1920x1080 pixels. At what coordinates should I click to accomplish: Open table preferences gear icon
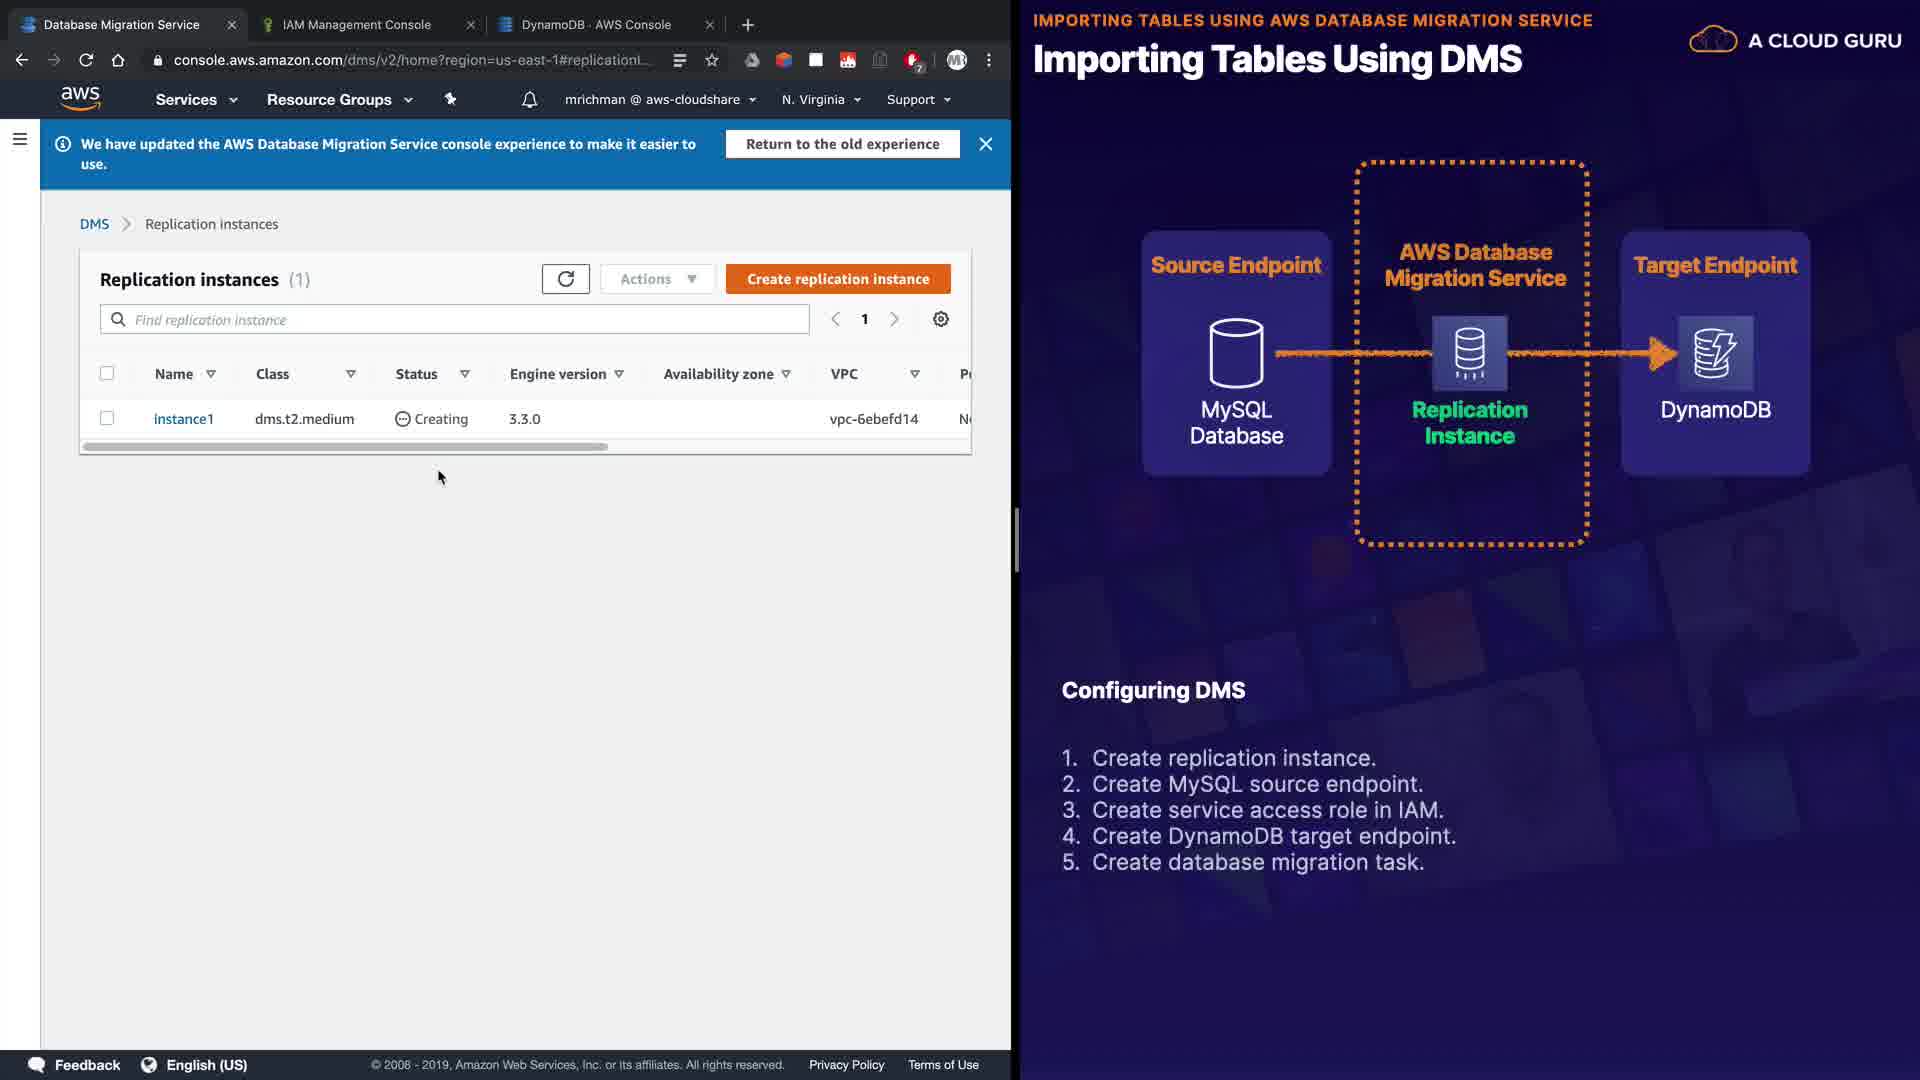coord(940,319)
